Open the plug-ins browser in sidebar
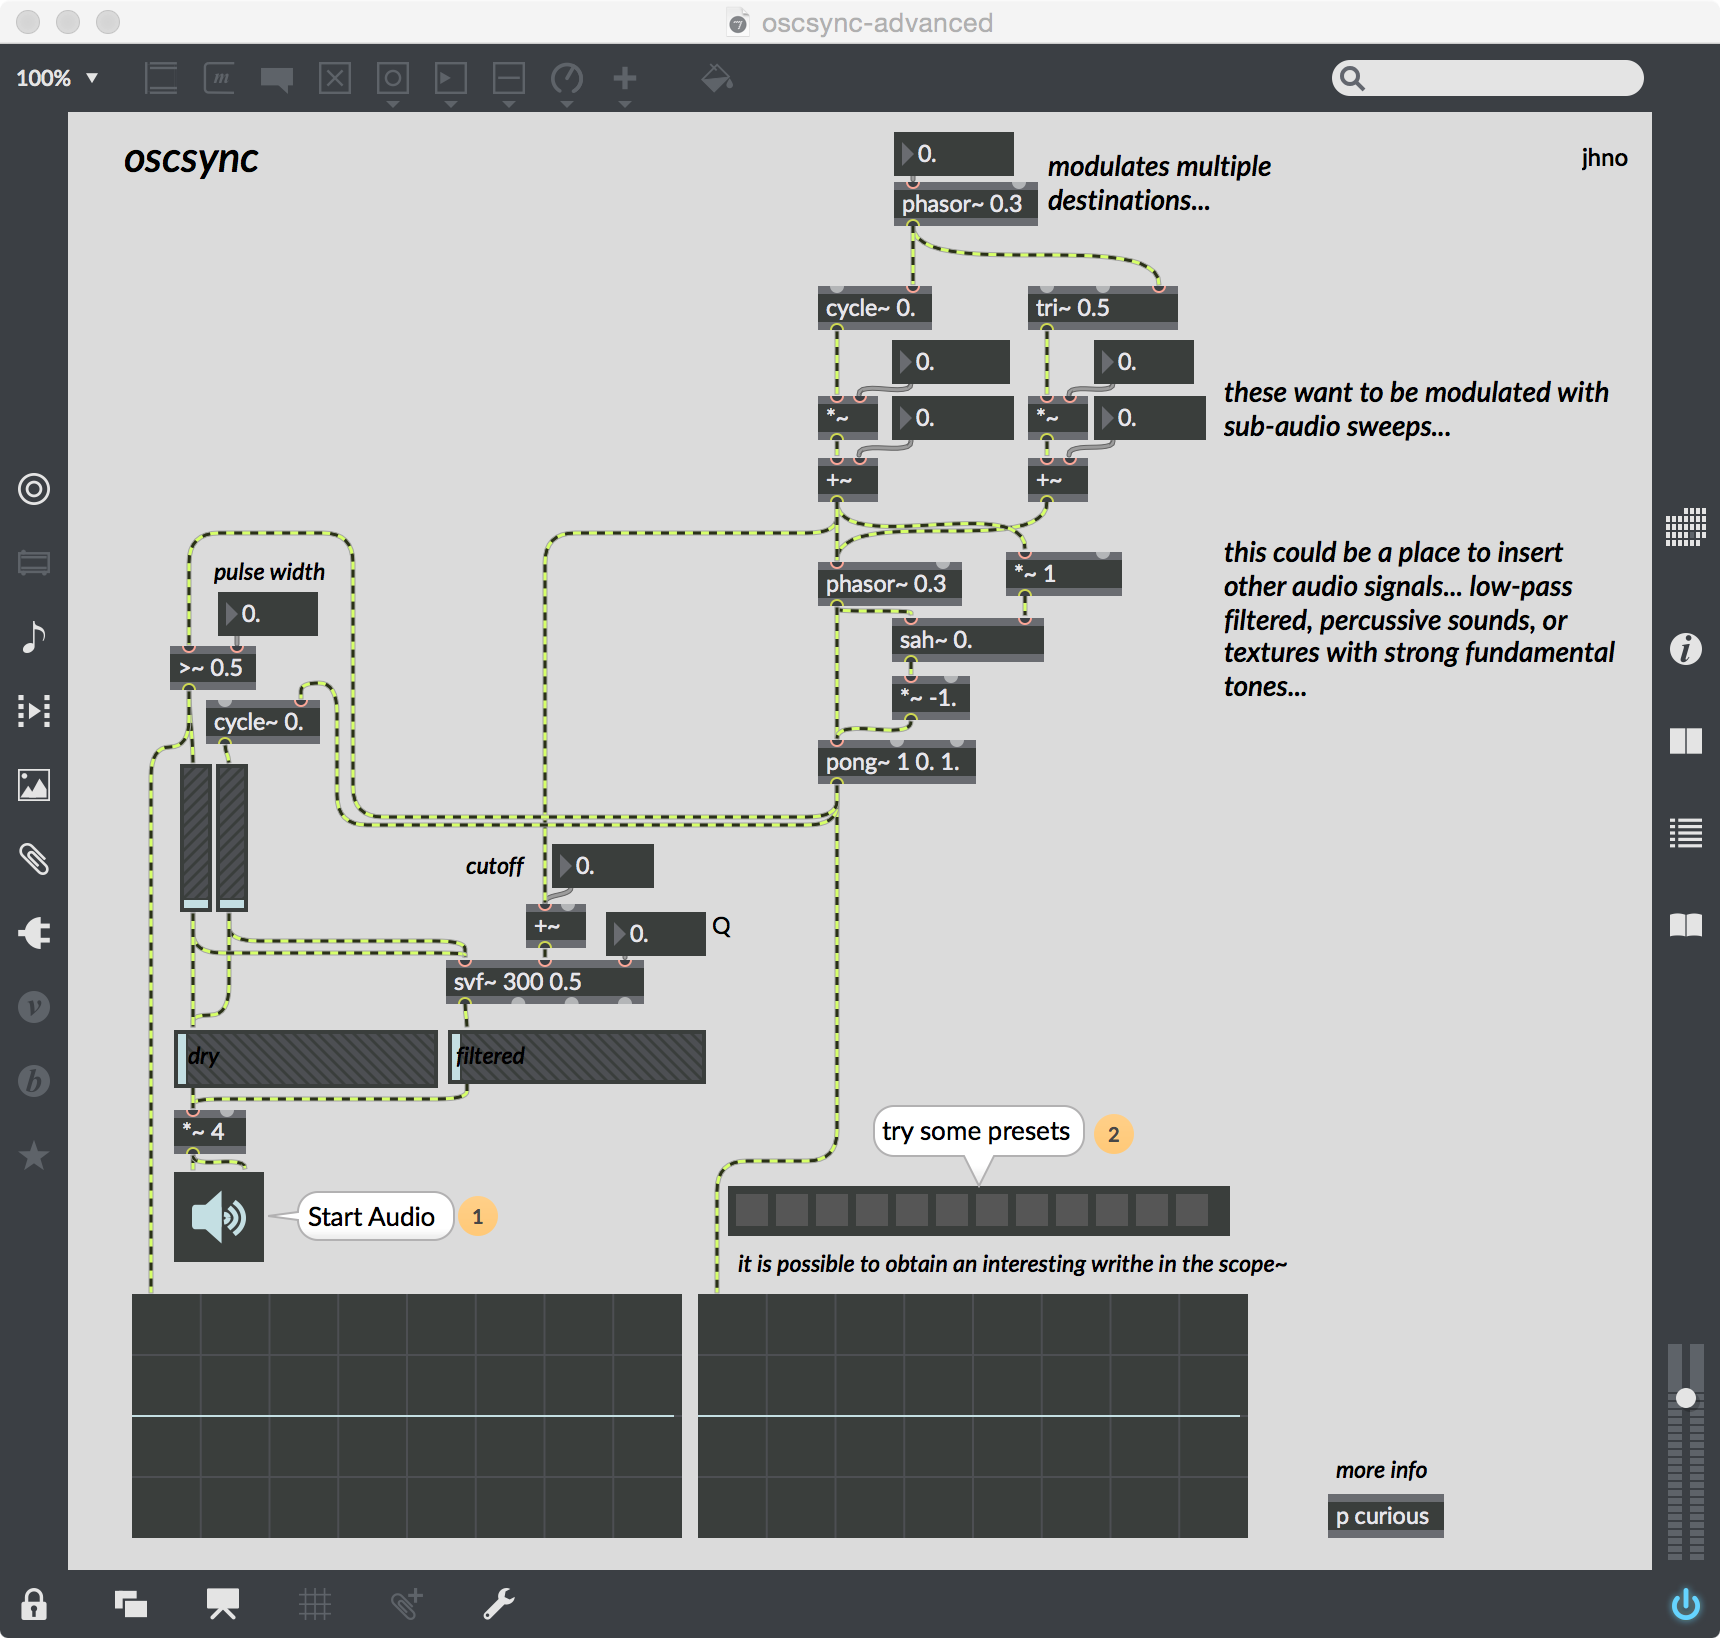 click(34, 933)
